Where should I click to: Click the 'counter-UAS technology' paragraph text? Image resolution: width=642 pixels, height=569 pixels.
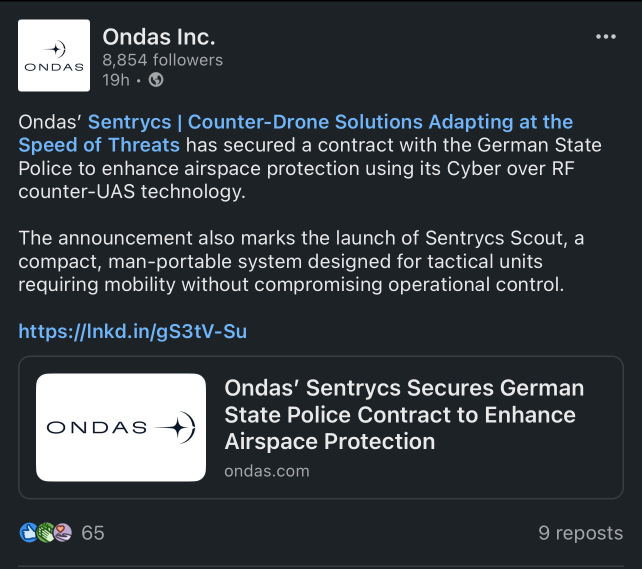(132, 192)
